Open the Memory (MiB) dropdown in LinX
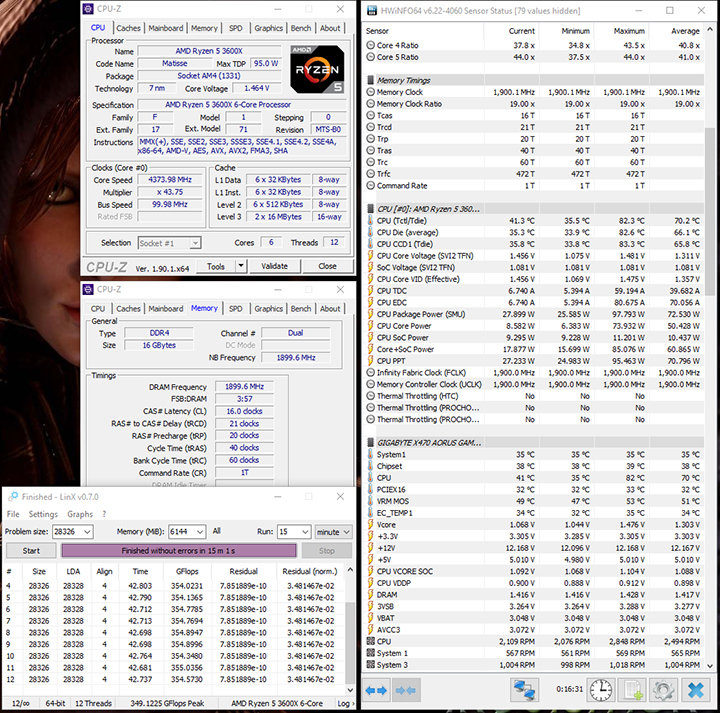 click(202, 532)
